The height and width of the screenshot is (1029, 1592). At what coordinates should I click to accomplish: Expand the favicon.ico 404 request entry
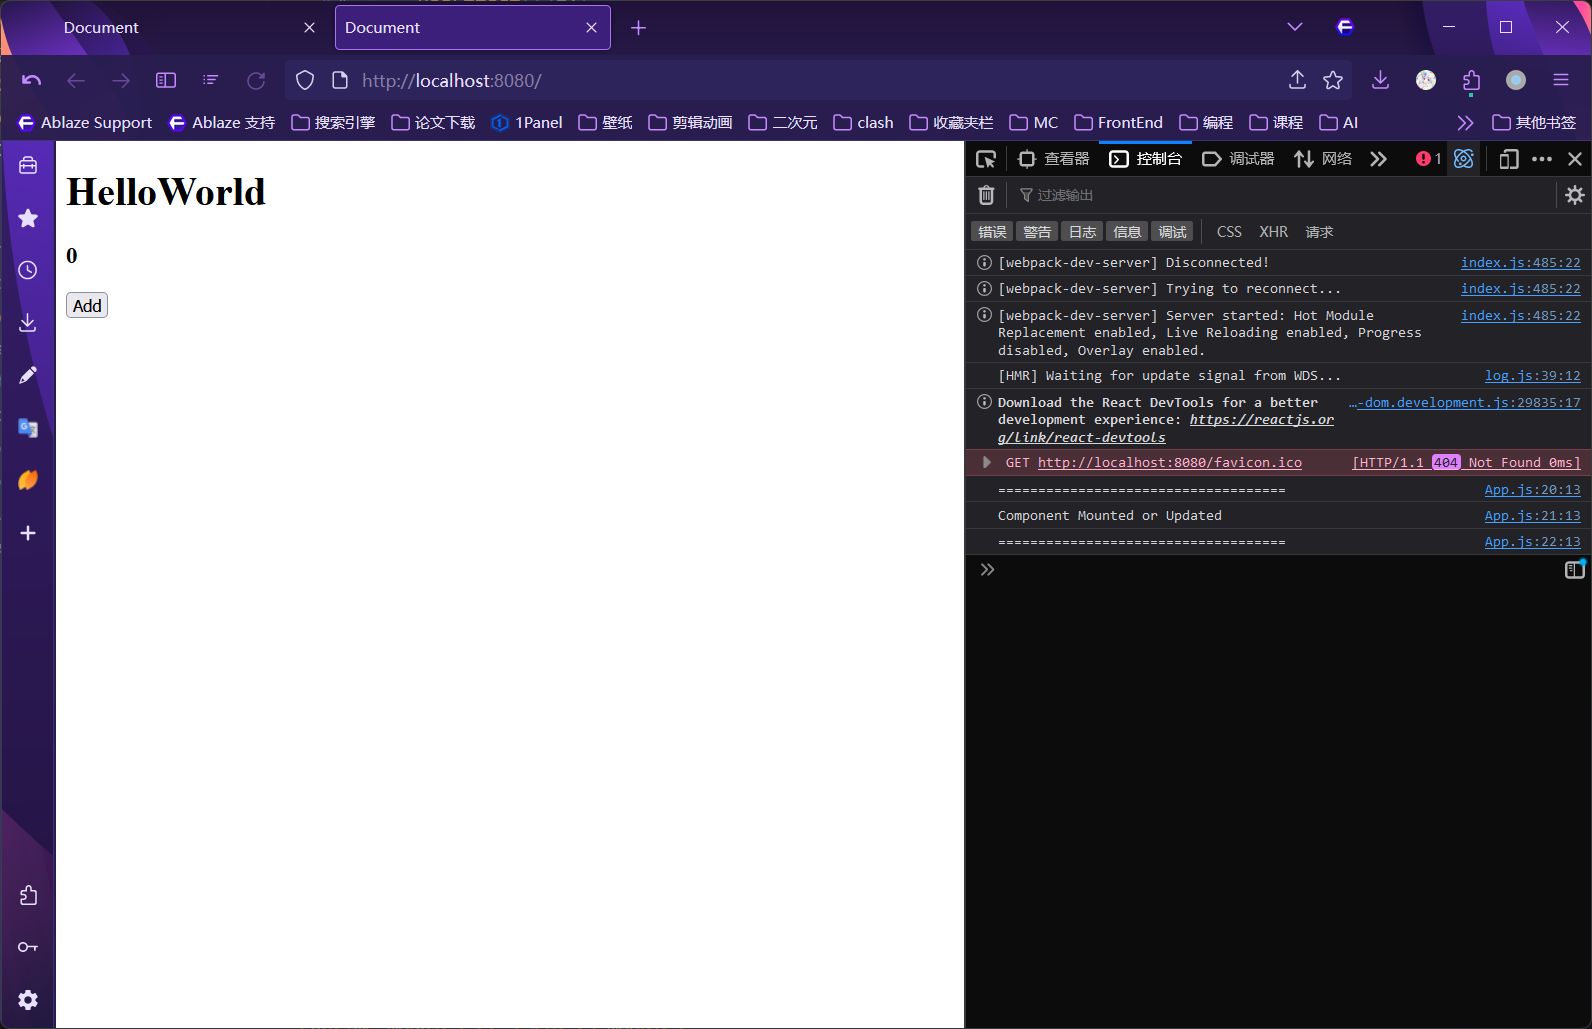[987, 462]
